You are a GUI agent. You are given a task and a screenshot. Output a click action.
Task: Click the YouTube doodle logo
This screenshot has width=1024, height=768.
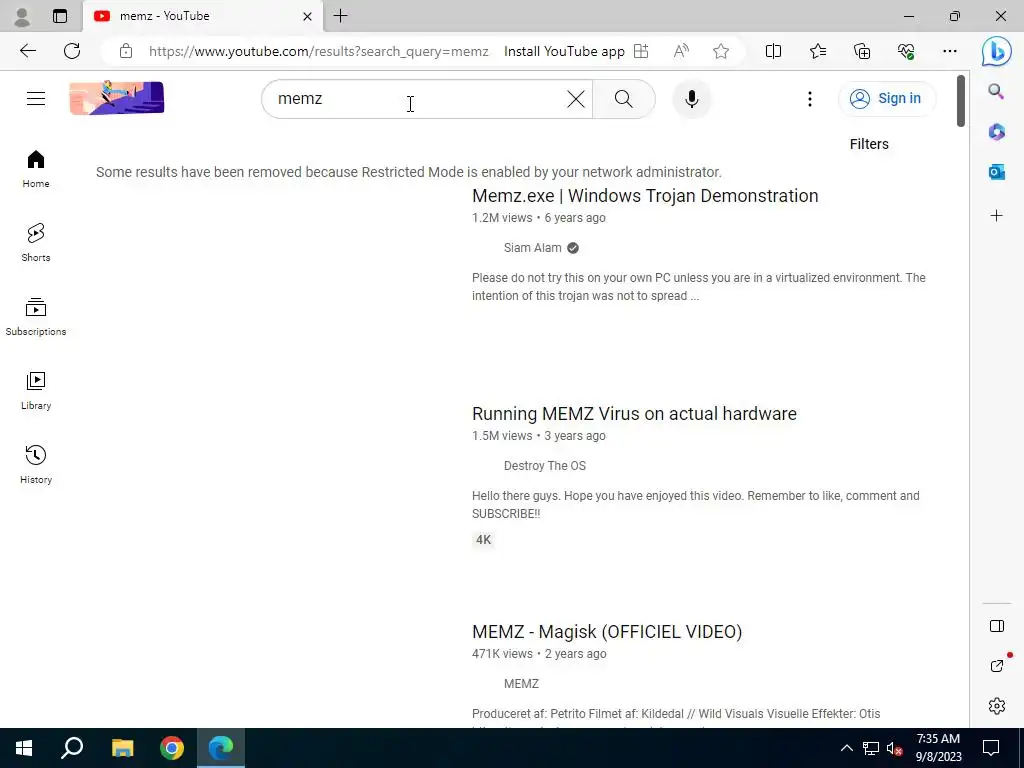pyautogui.click(x=117, y=98)
